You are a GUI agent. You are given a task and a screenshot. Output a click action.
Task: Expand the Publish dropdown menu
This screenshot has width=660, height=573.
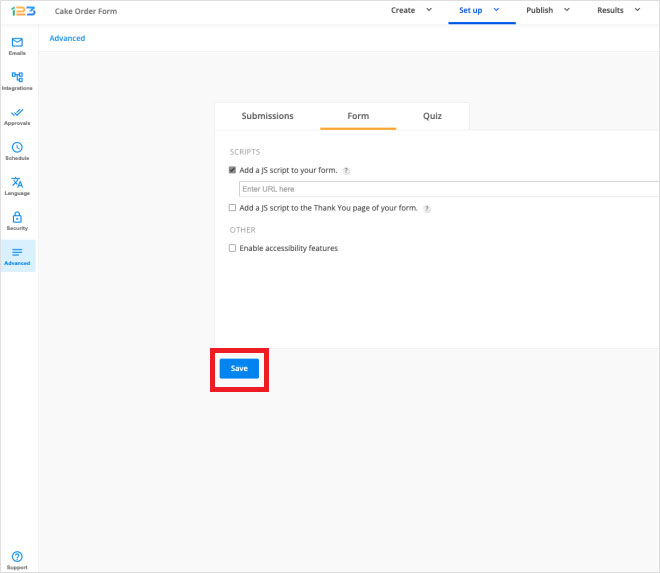point(547,11)
